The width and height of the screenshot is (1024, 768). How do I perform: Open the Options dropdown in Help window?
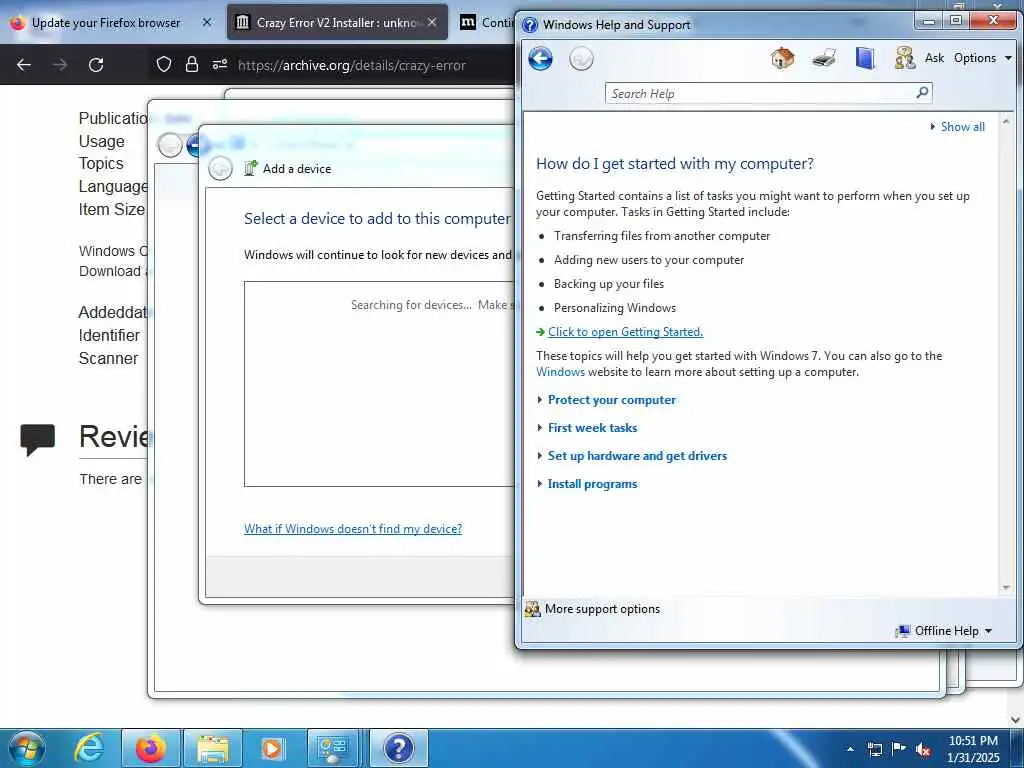coord(982,58)
